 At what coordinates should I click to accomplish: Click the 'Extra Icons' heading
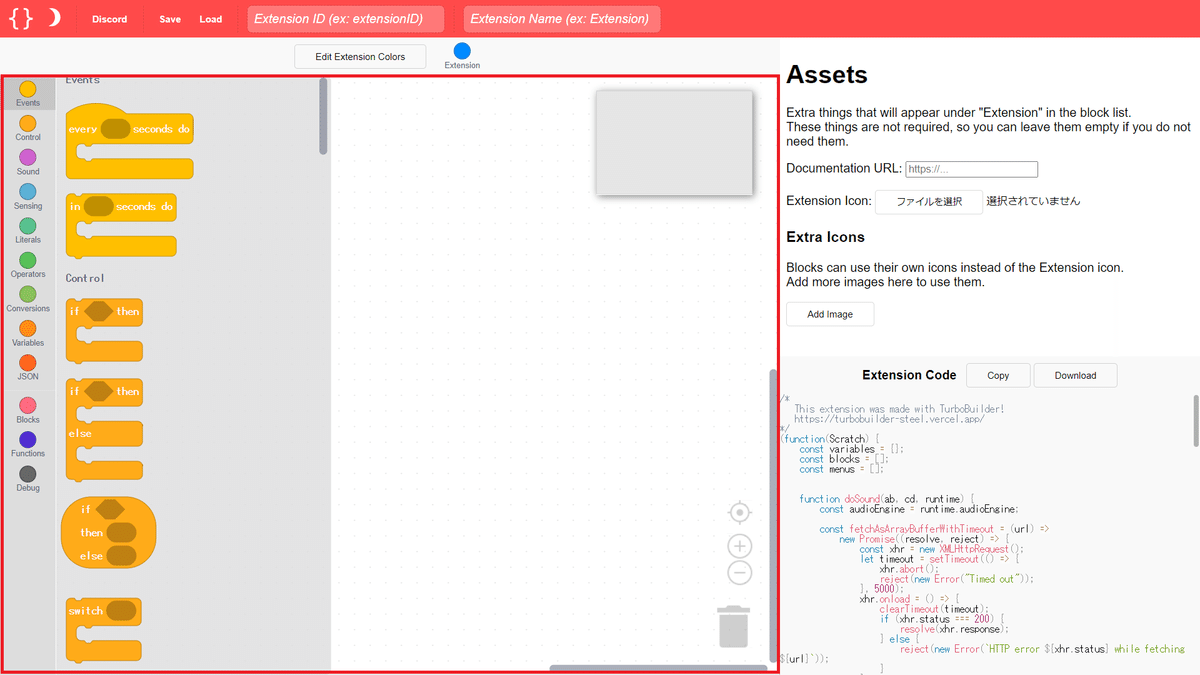(825, 237)
